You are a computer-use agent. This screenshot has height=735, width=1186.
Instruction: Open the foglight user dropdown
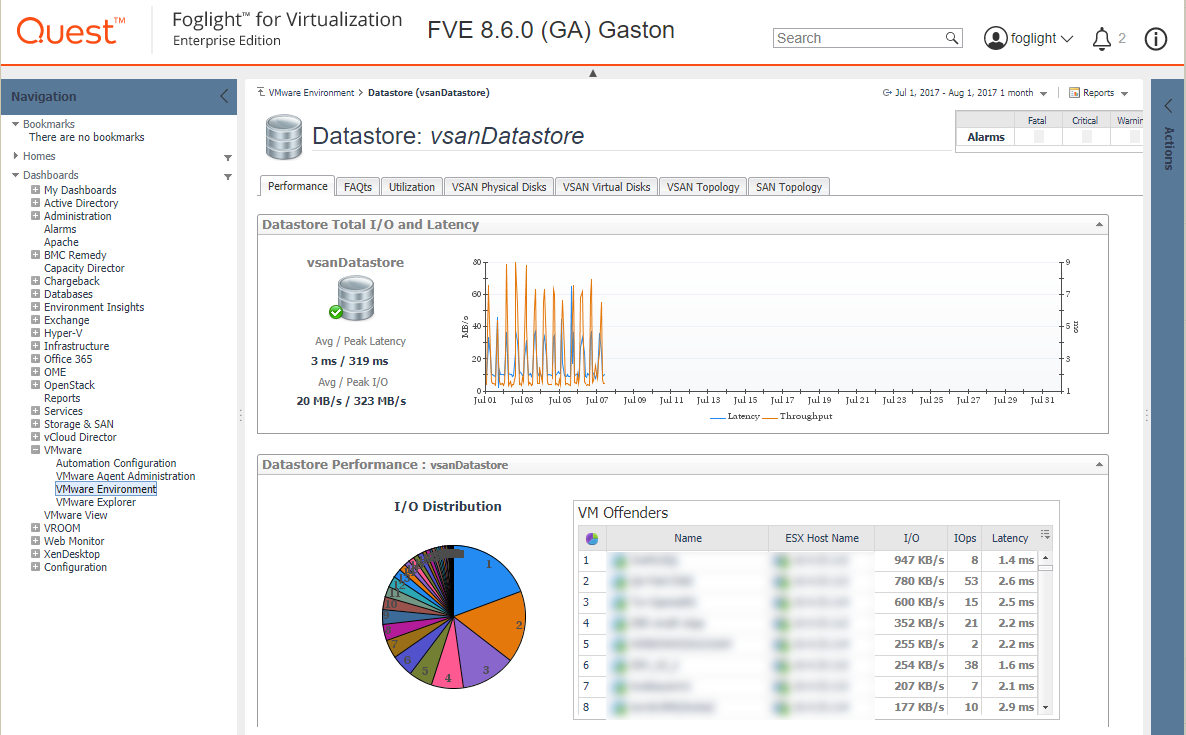[x=1067, y=39]
